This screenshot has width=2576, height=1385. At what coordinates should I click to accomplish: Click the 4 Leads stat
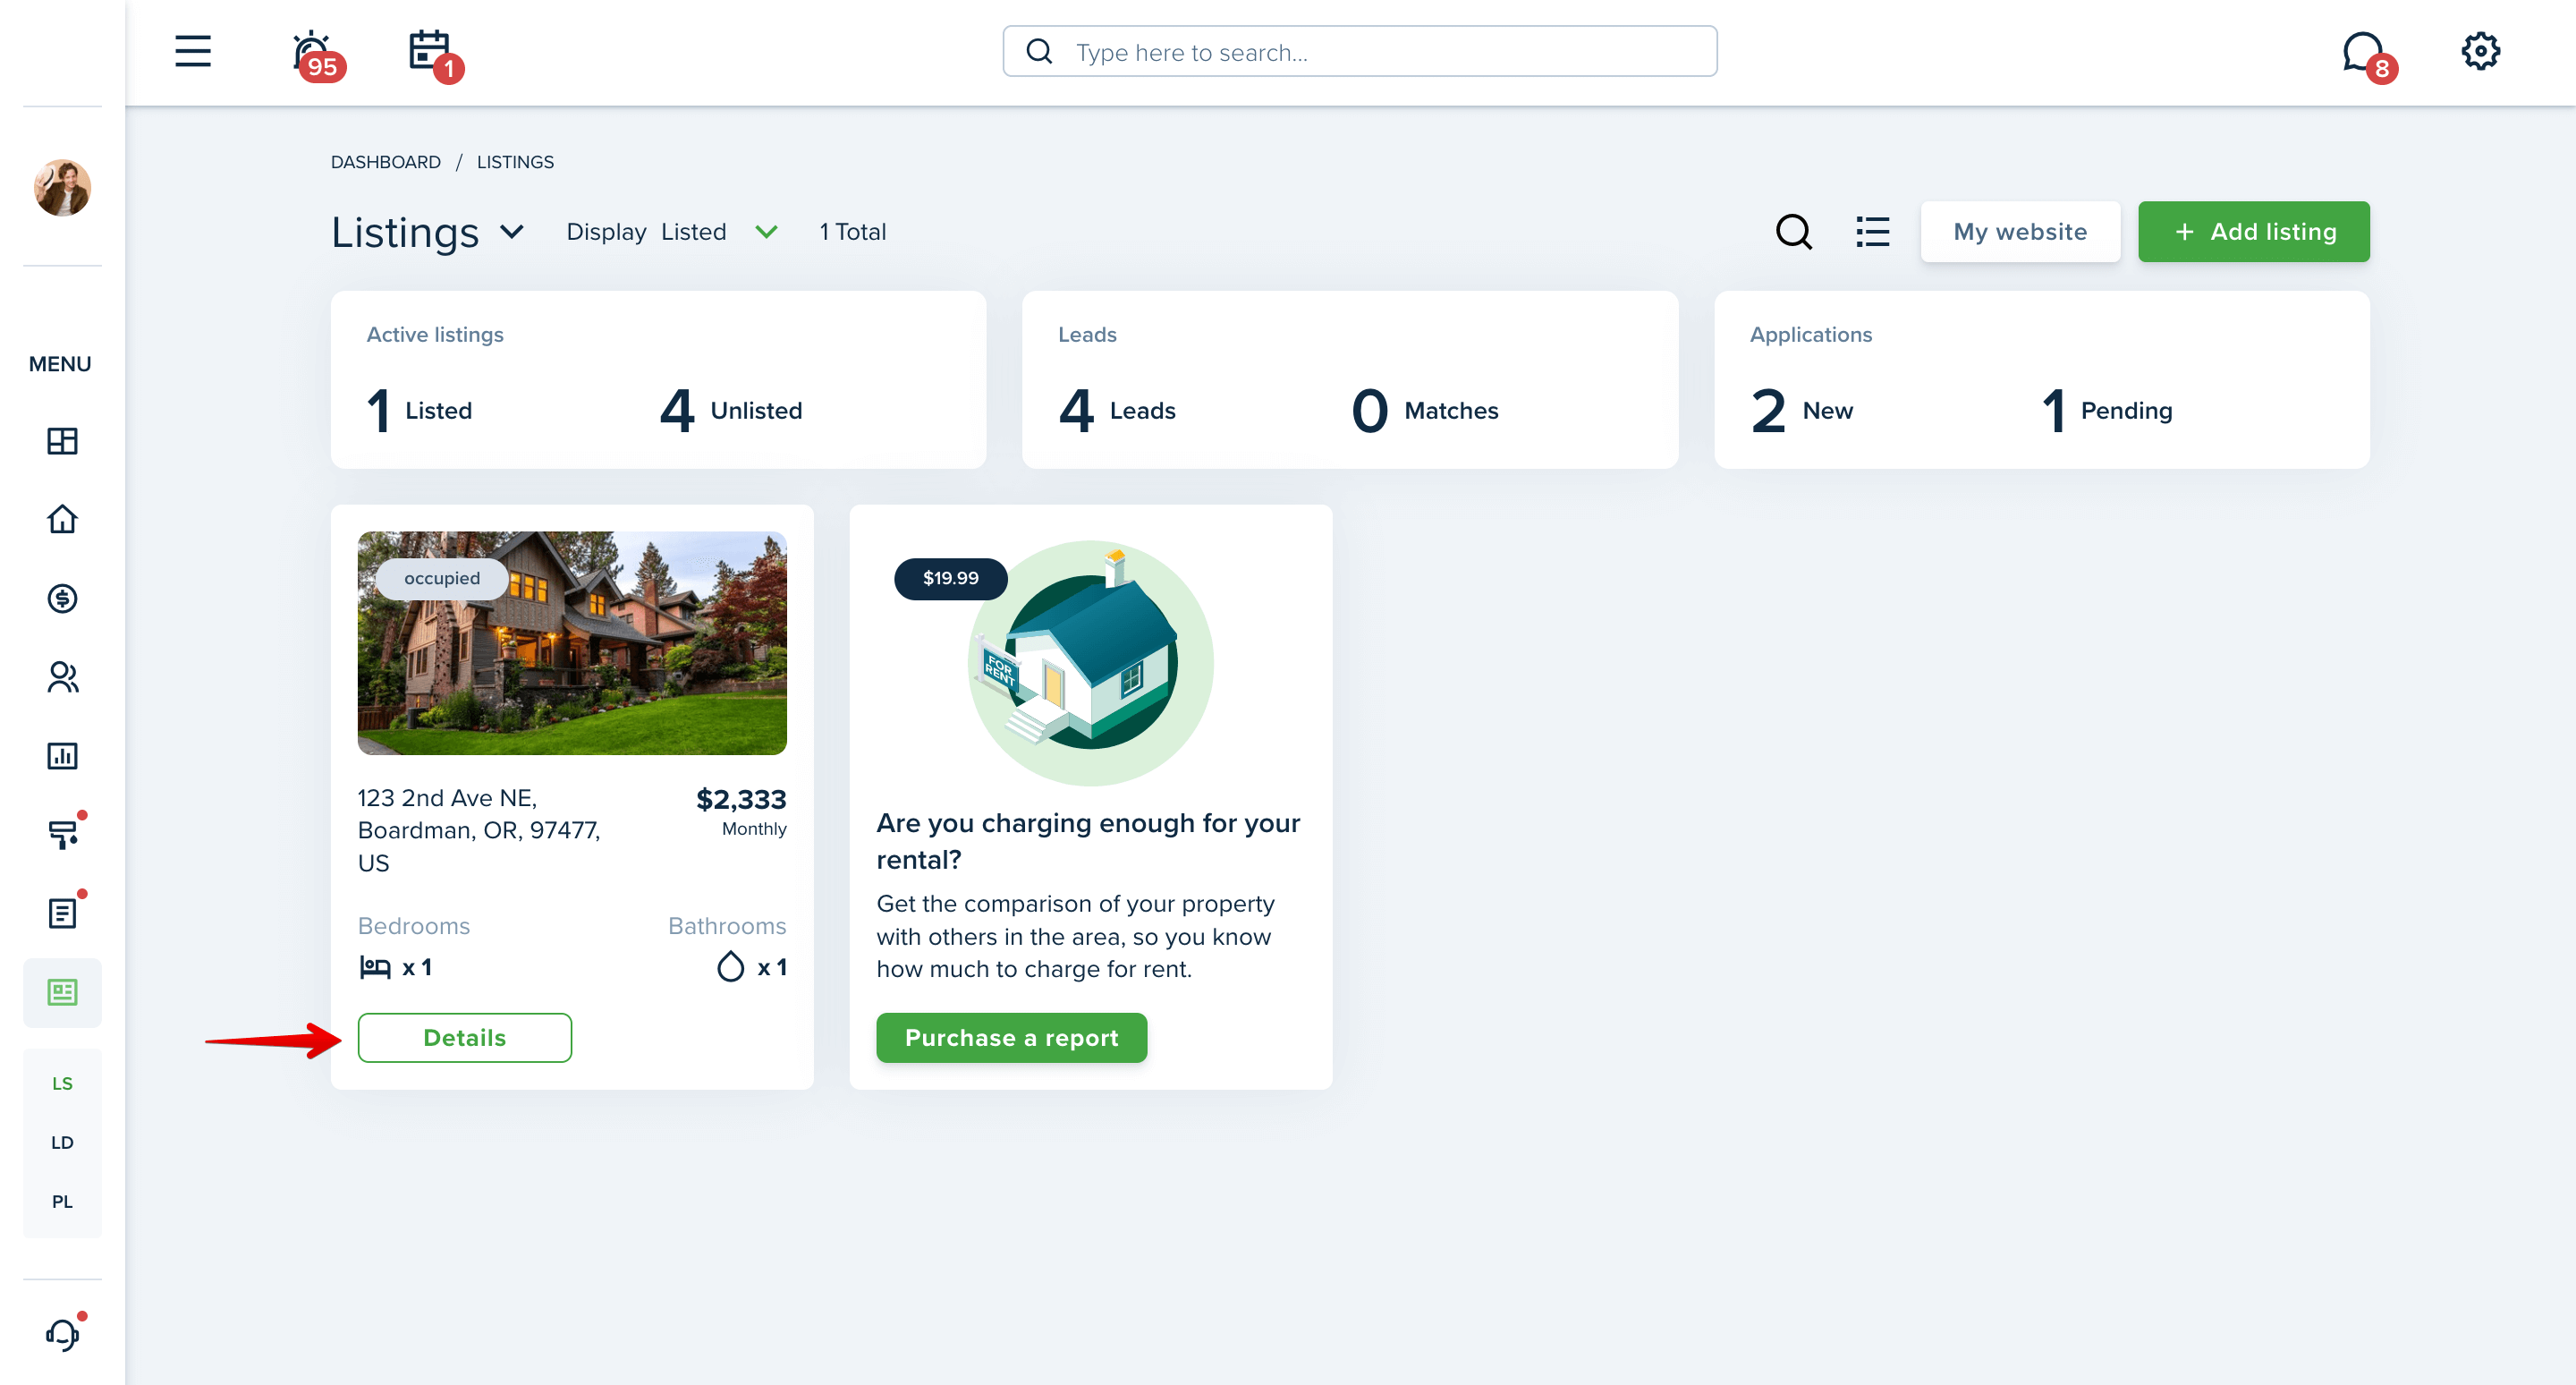point(1117,411)
